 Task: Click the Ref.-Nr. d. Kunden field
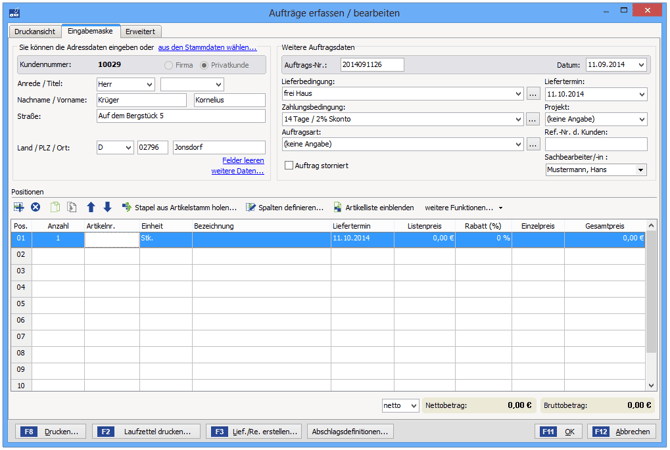coord(596,144)
